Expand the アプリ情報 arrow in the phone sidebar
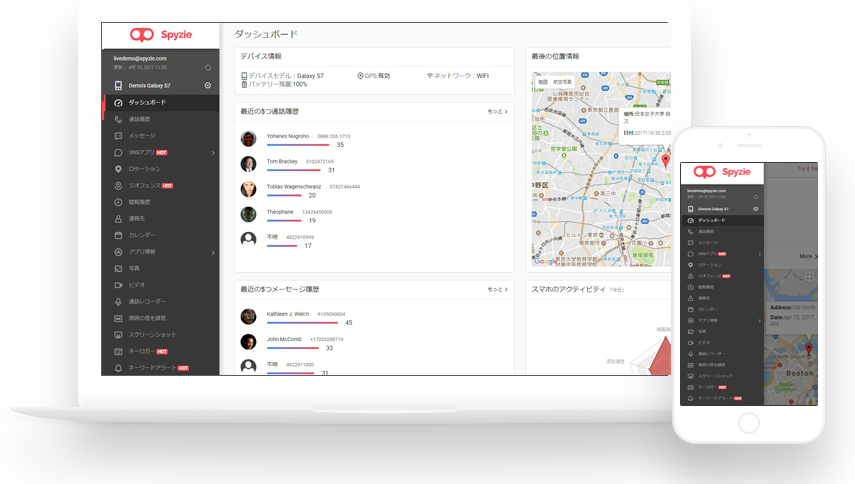The height and width of the screenshot is (484, 855). click(x=759, y=321)
